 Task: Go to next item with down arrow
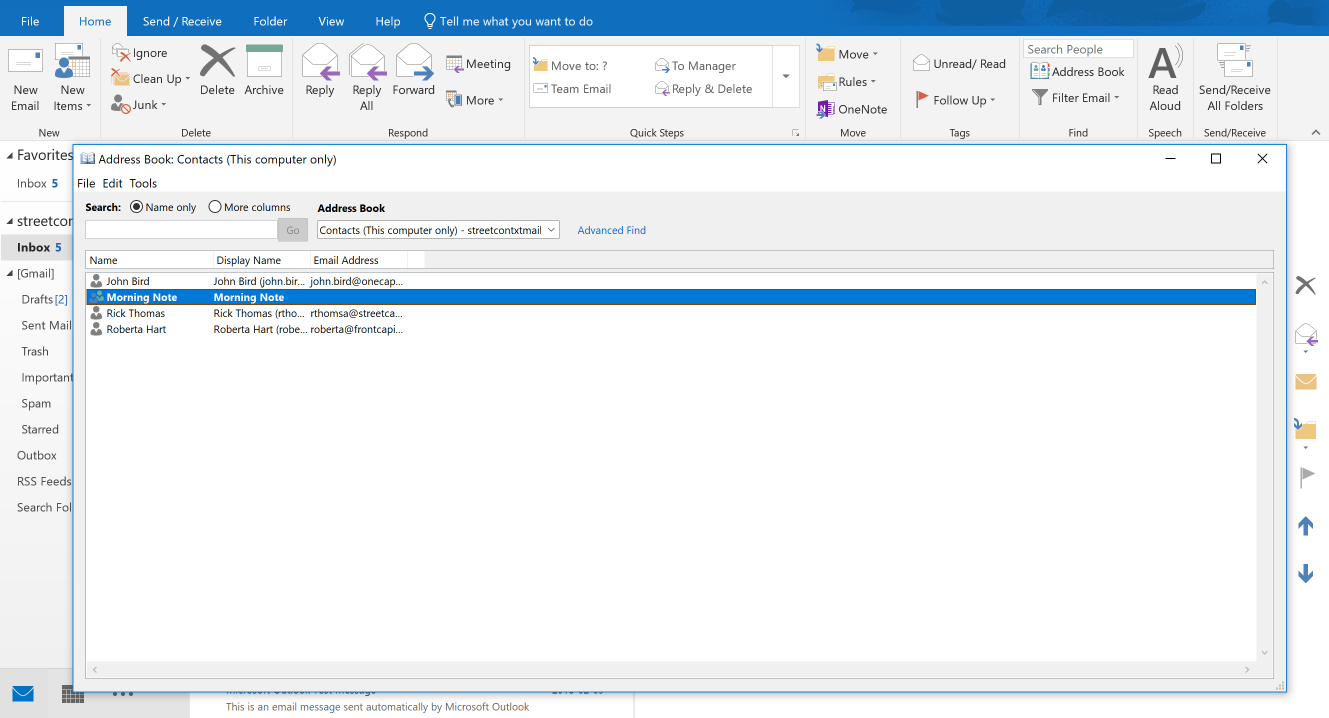(x=1305, y=573)
